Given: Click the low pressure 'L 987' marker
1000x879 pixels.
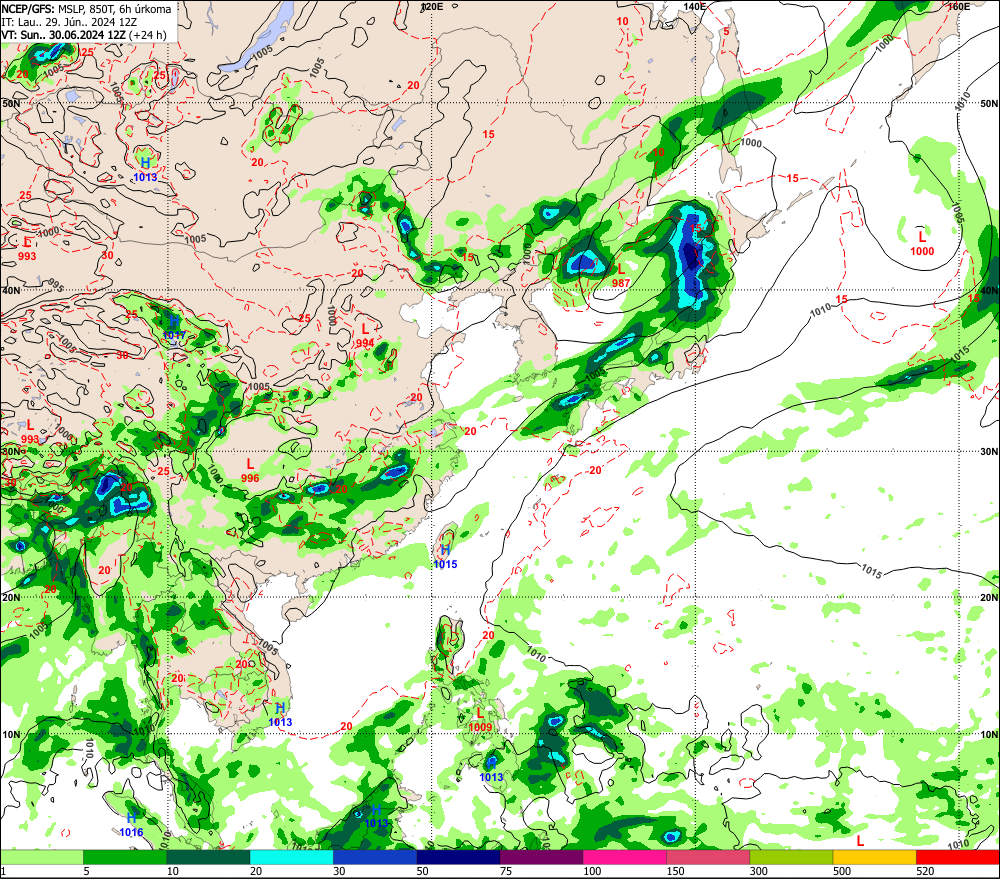Looking at the screenshot, I should pos(621,276).
